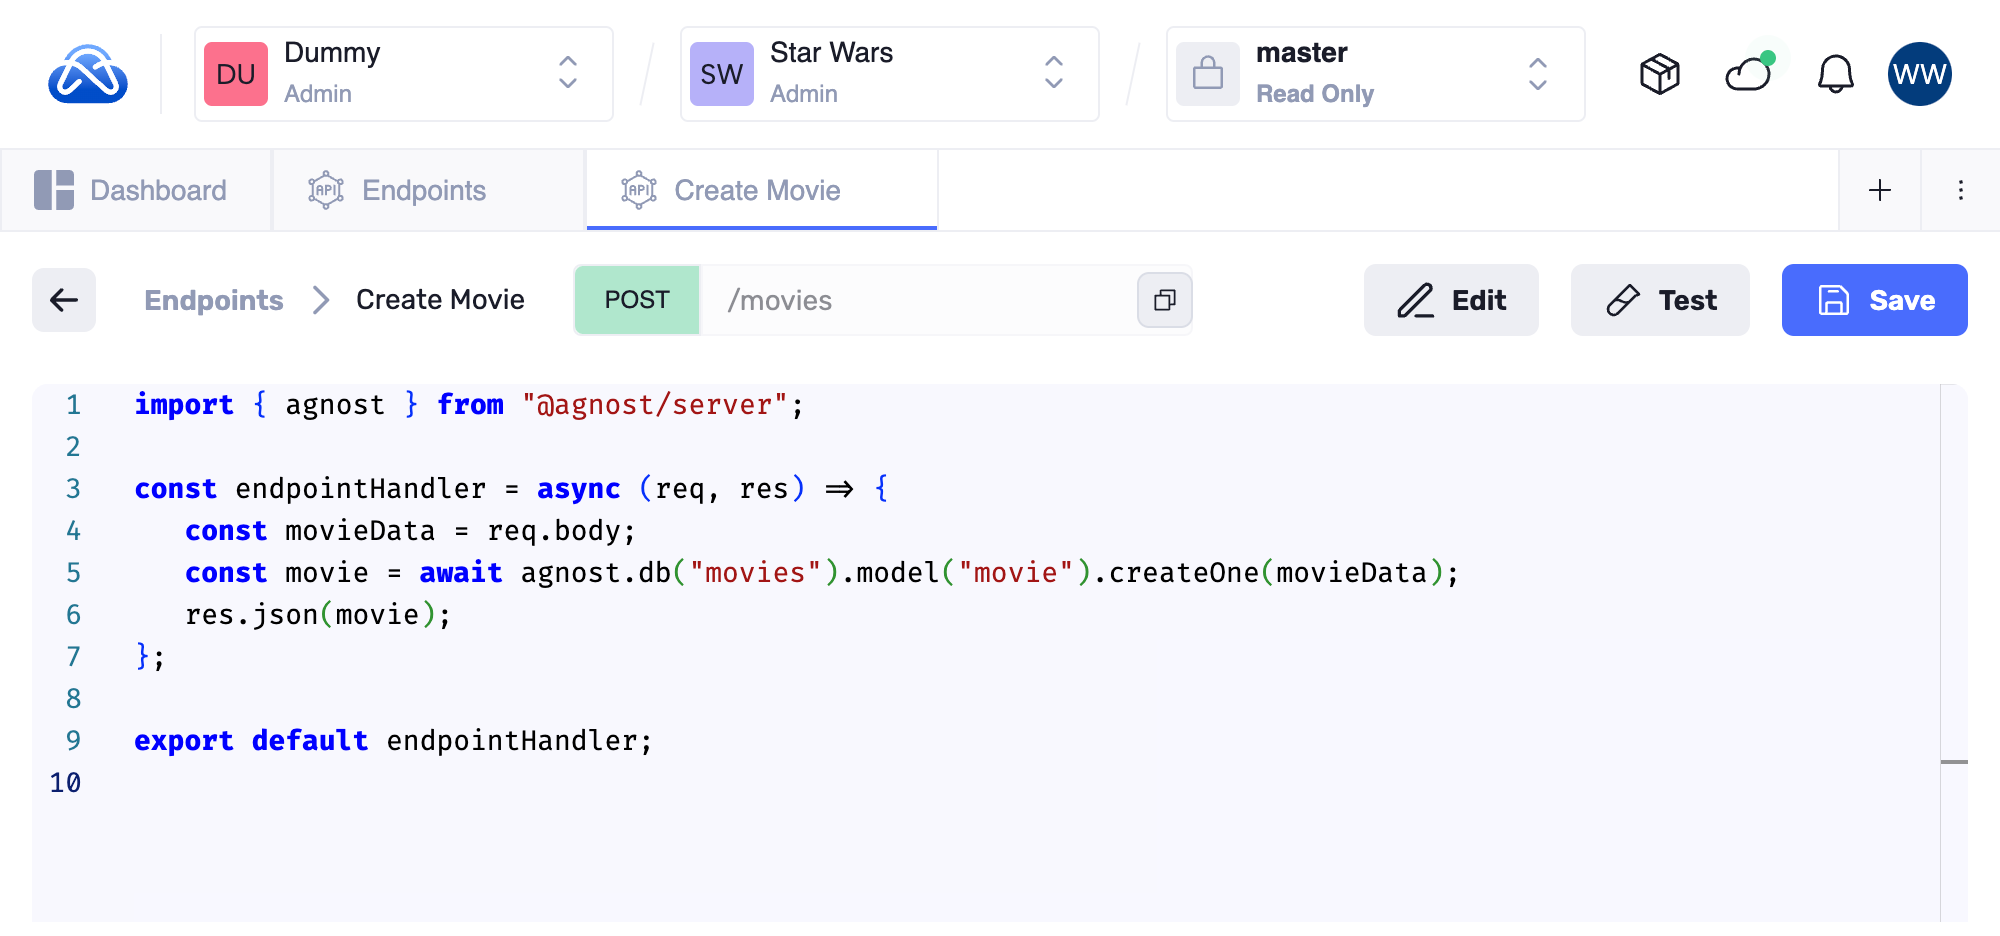Copy the /movies endpoint path
Screen dimensions: 2000x936
pos(1164,300)
